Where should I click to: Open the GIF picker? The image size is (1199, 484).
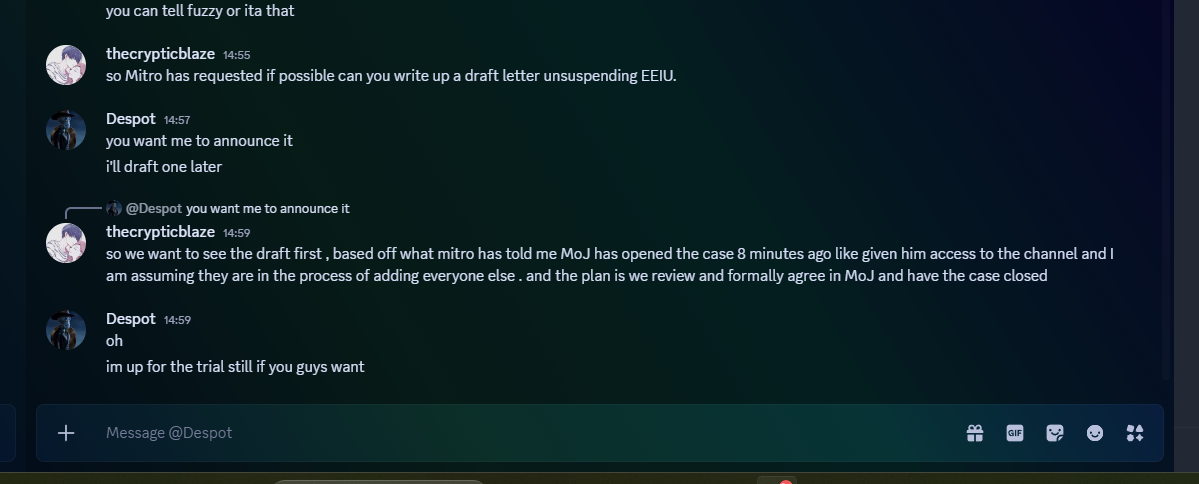pos(1015,434)
